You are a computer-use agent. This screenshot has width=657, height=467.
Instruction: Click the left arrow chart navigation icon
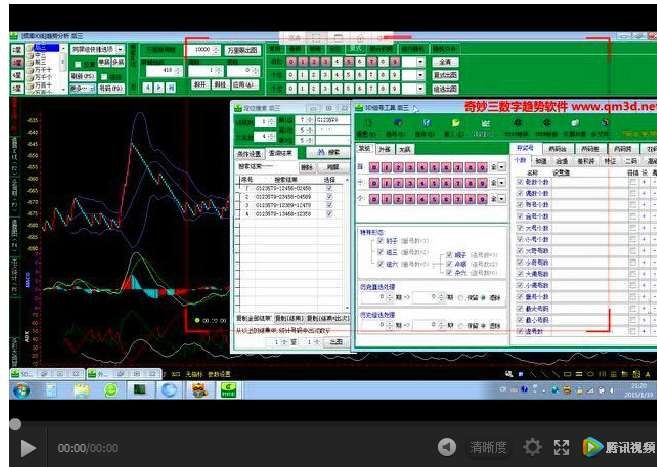pyautogui.click(x=146, y=88)
